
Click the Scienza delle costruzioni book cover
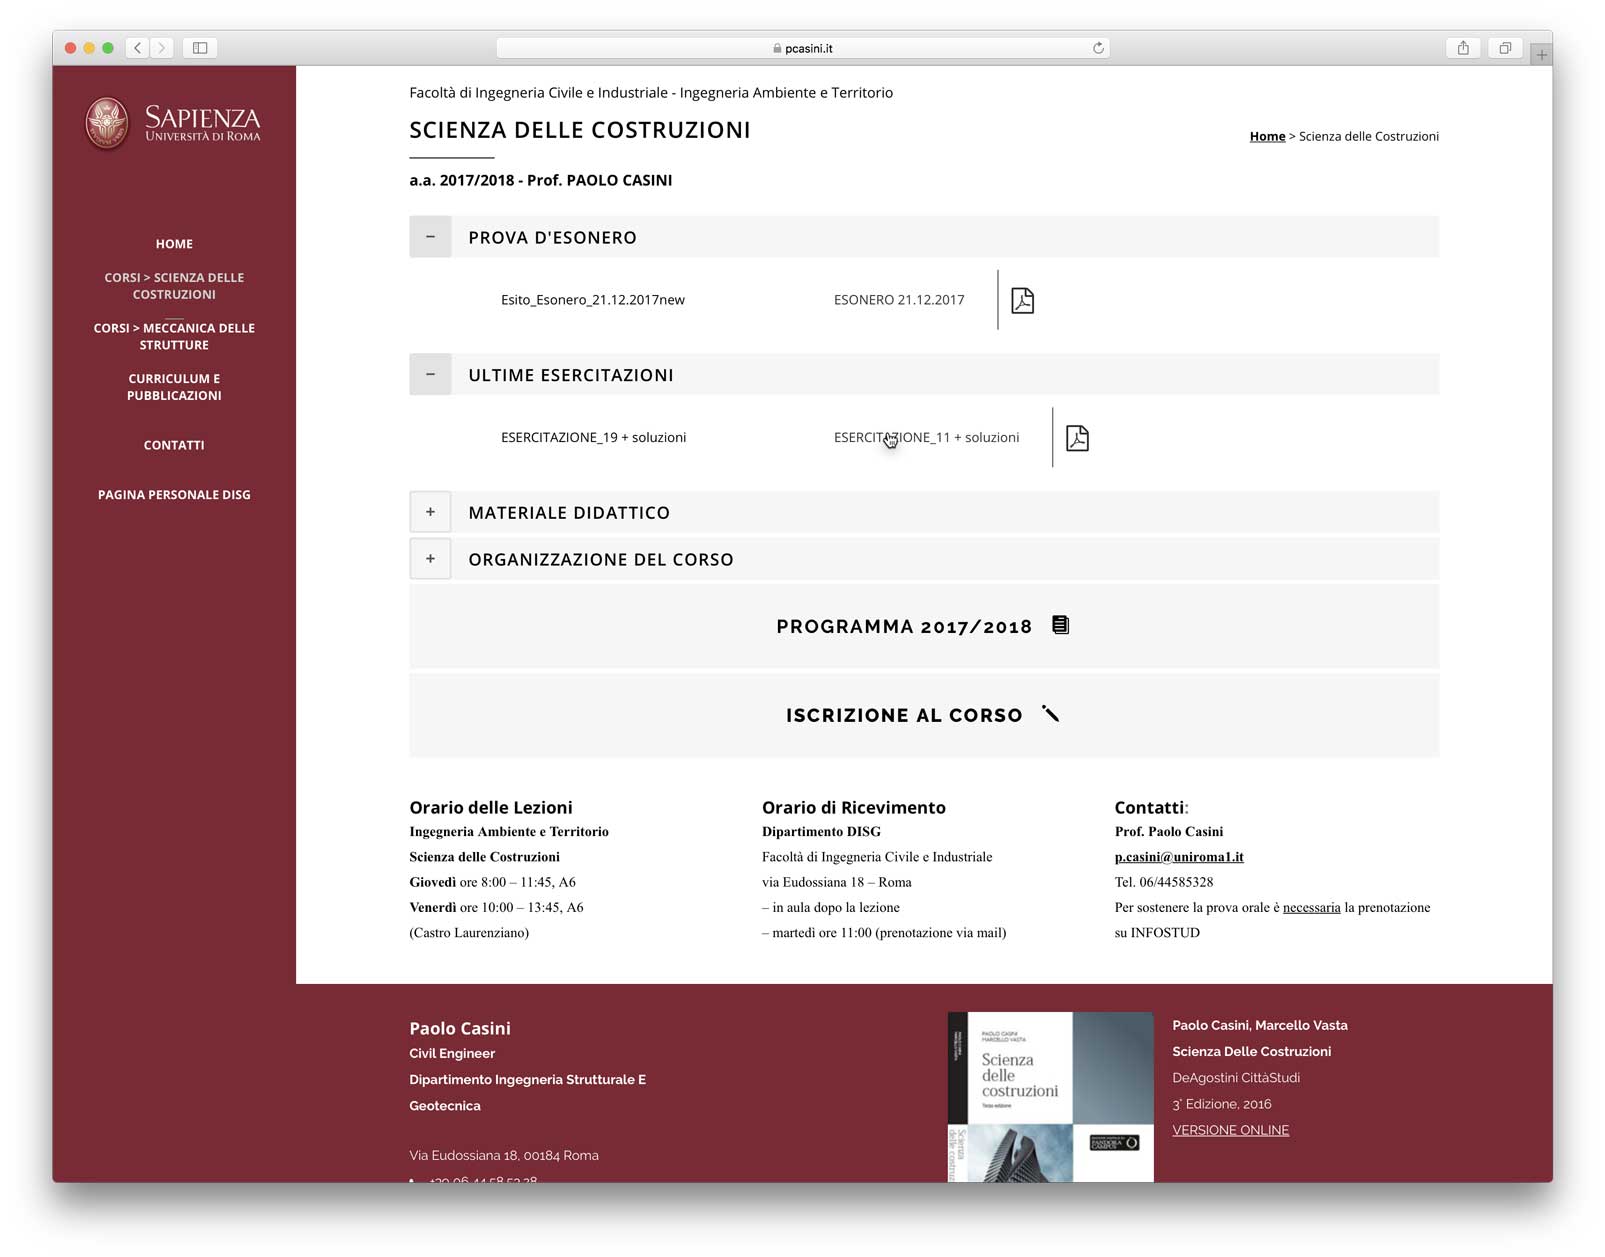click(1050, 1096)
